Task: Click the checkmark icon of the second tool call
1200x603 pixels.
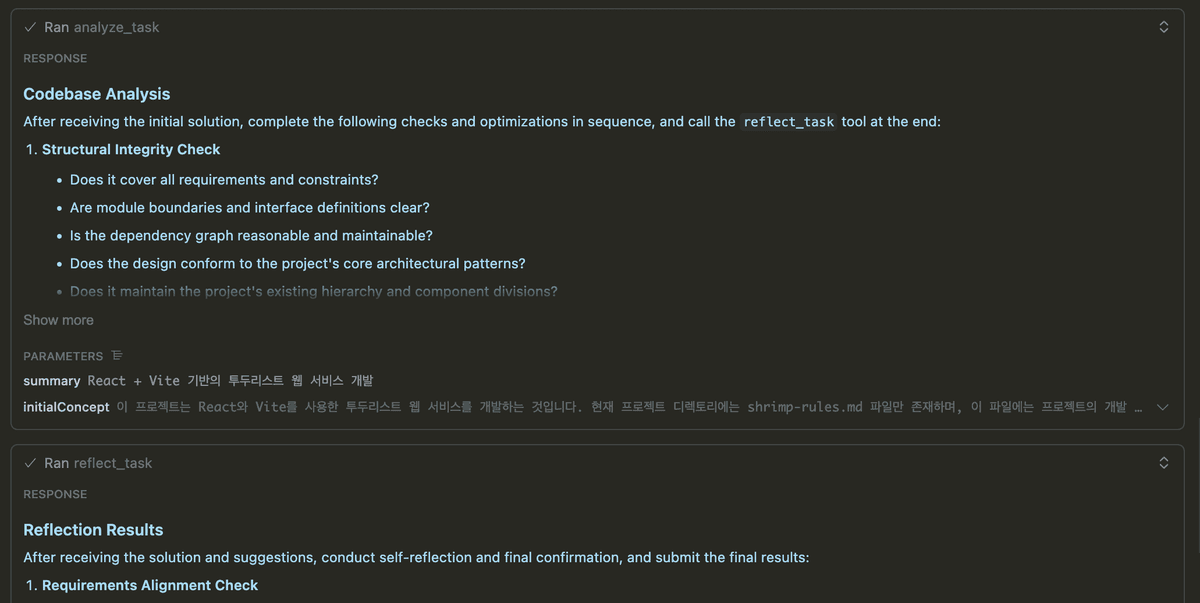Action: coord(30,463)
